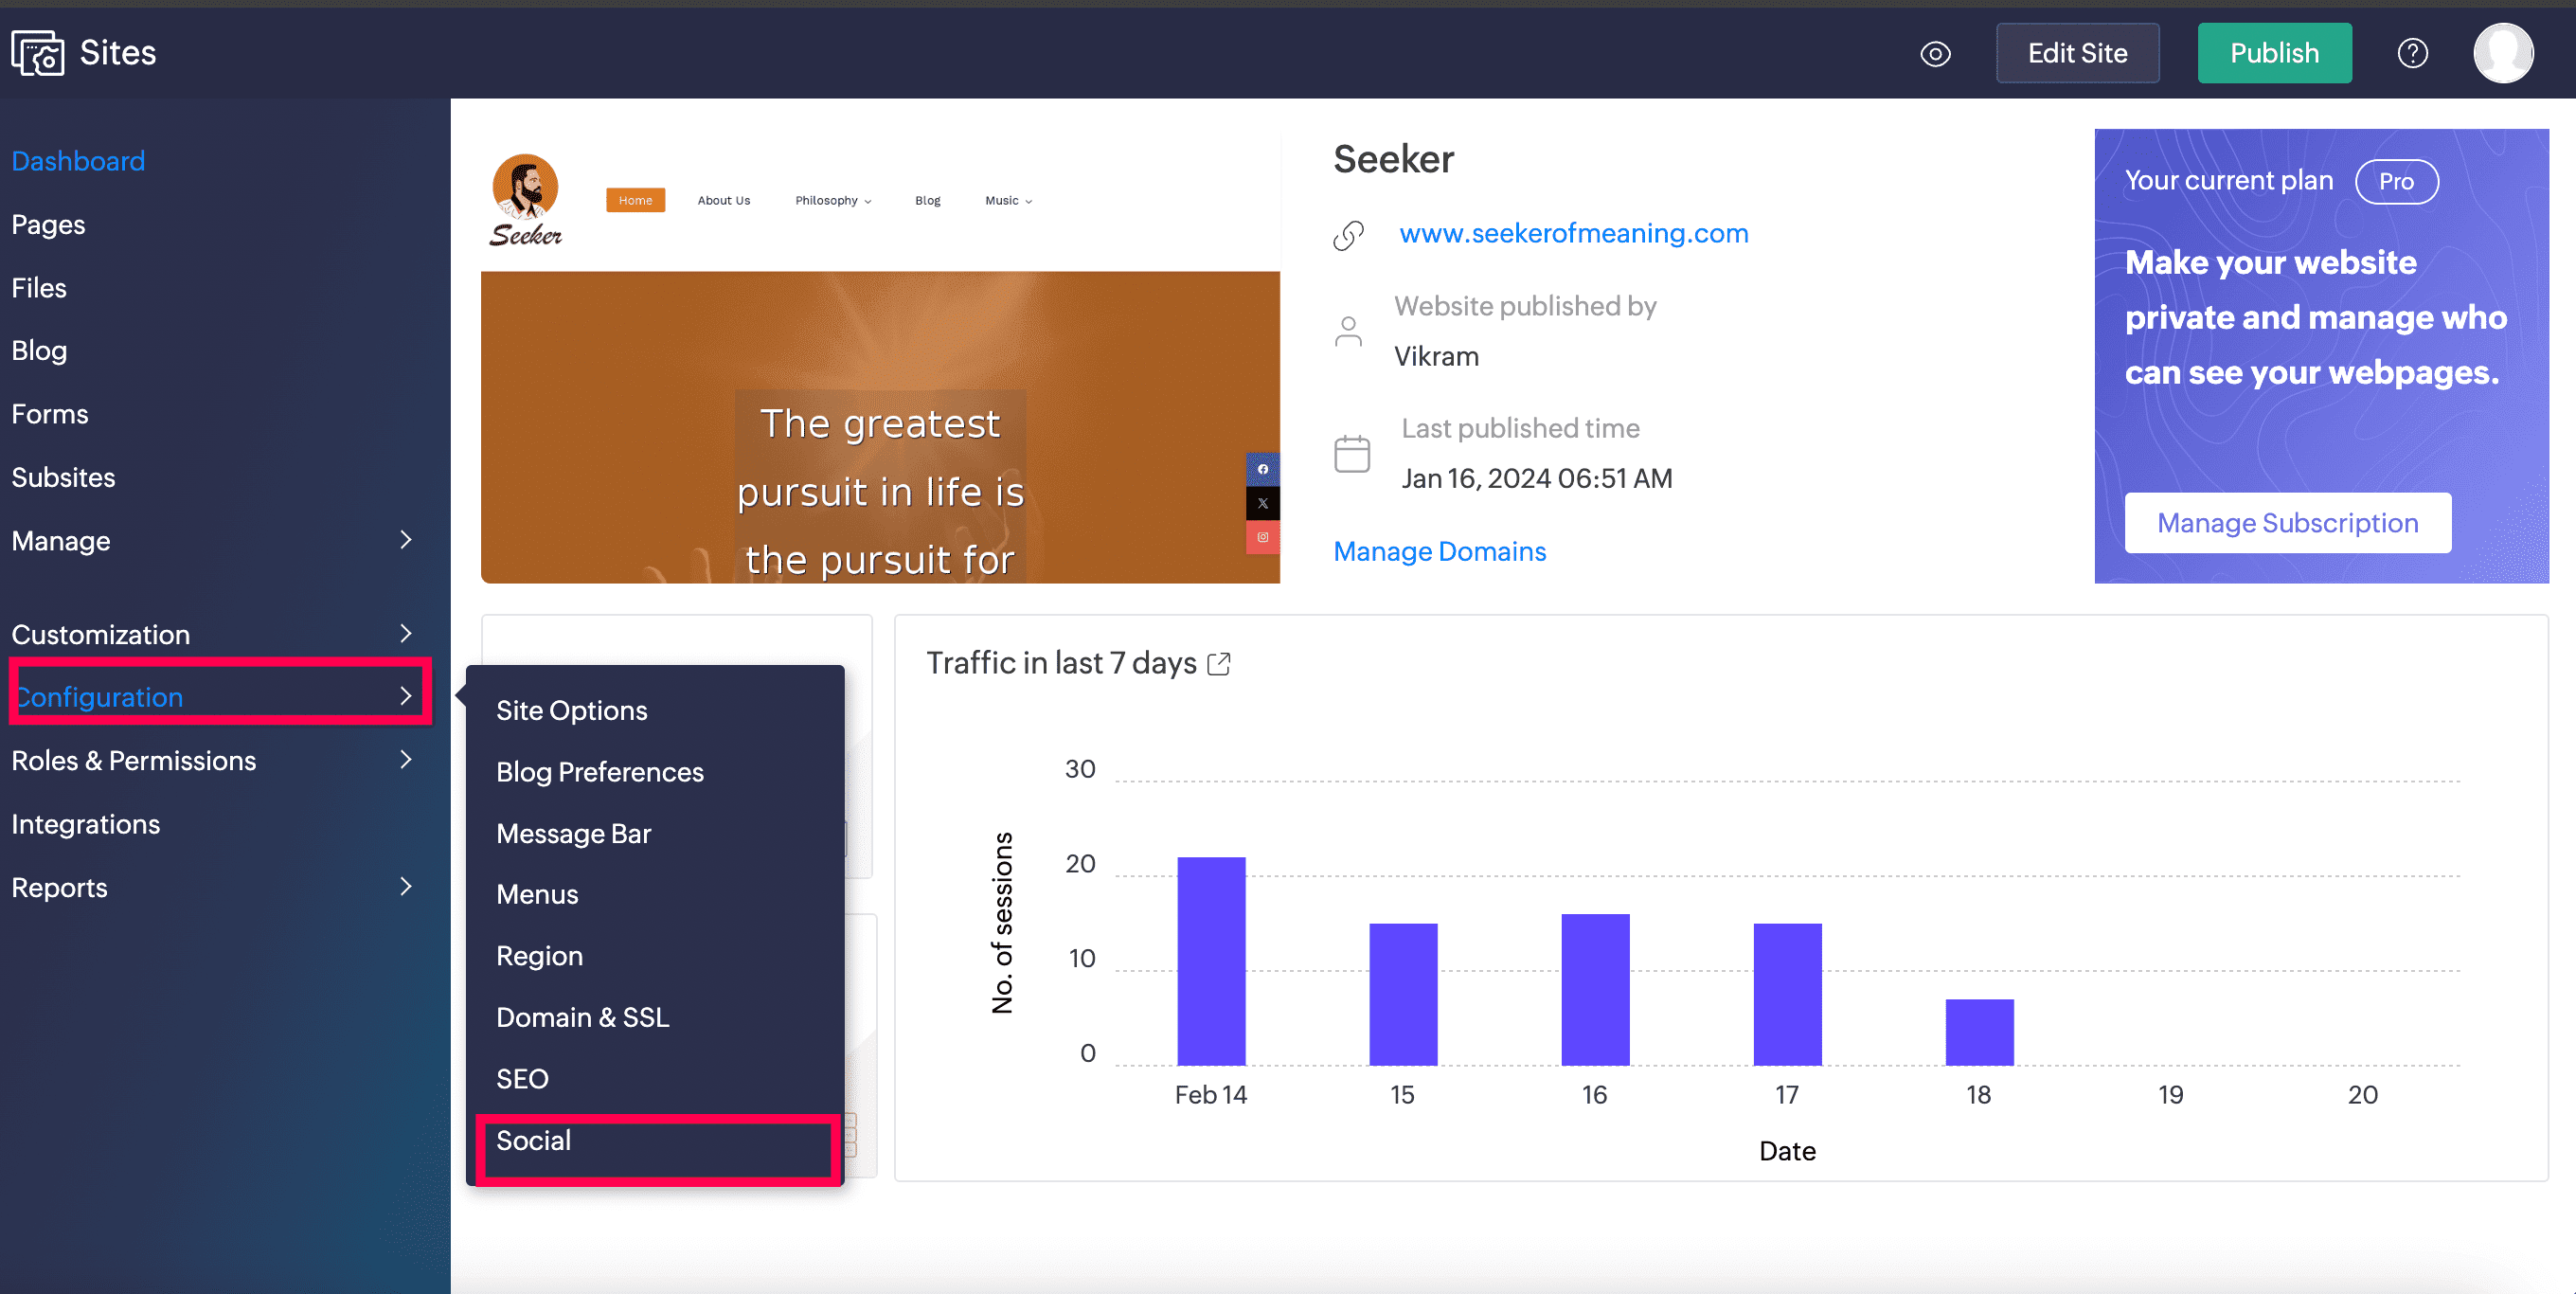Expand Roles & Permissions submenu
Screen dimensions: 2576x1294
click(405, 760)
